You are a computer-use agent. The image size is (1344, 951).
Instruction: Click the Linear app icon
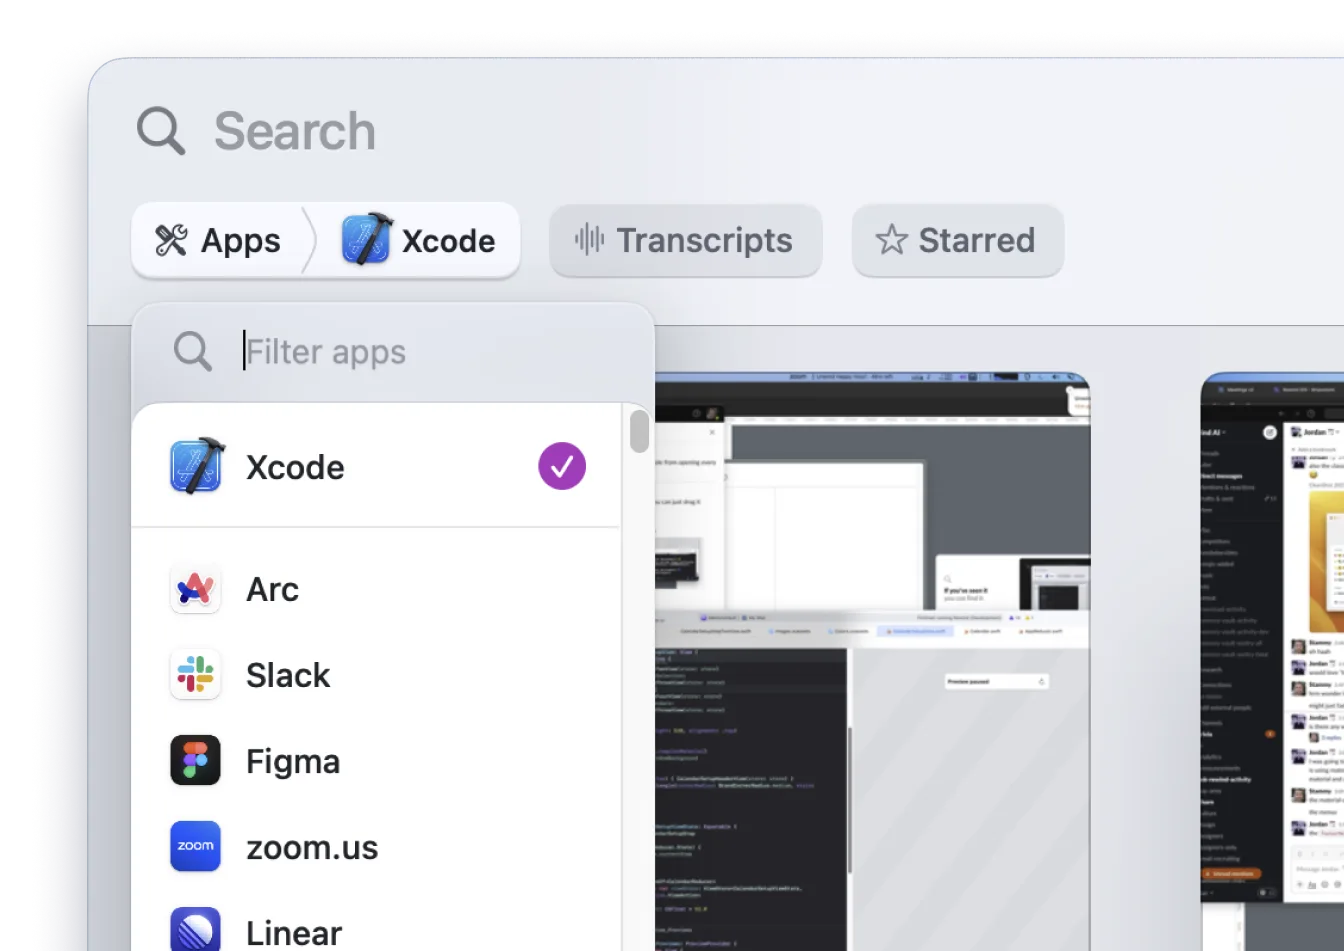click(x=195, y=930)
